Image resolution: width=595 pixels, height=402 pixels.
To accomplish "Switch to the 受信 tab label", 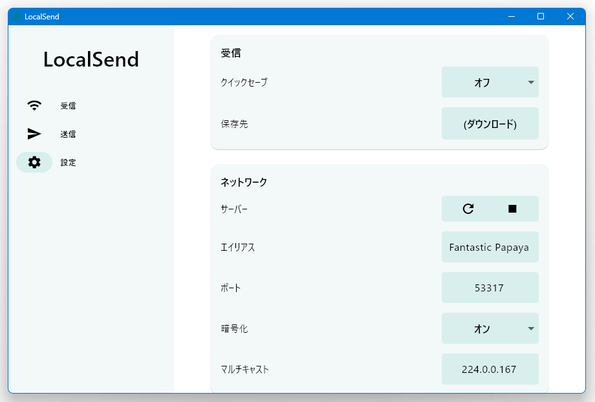I will (68, 106).
